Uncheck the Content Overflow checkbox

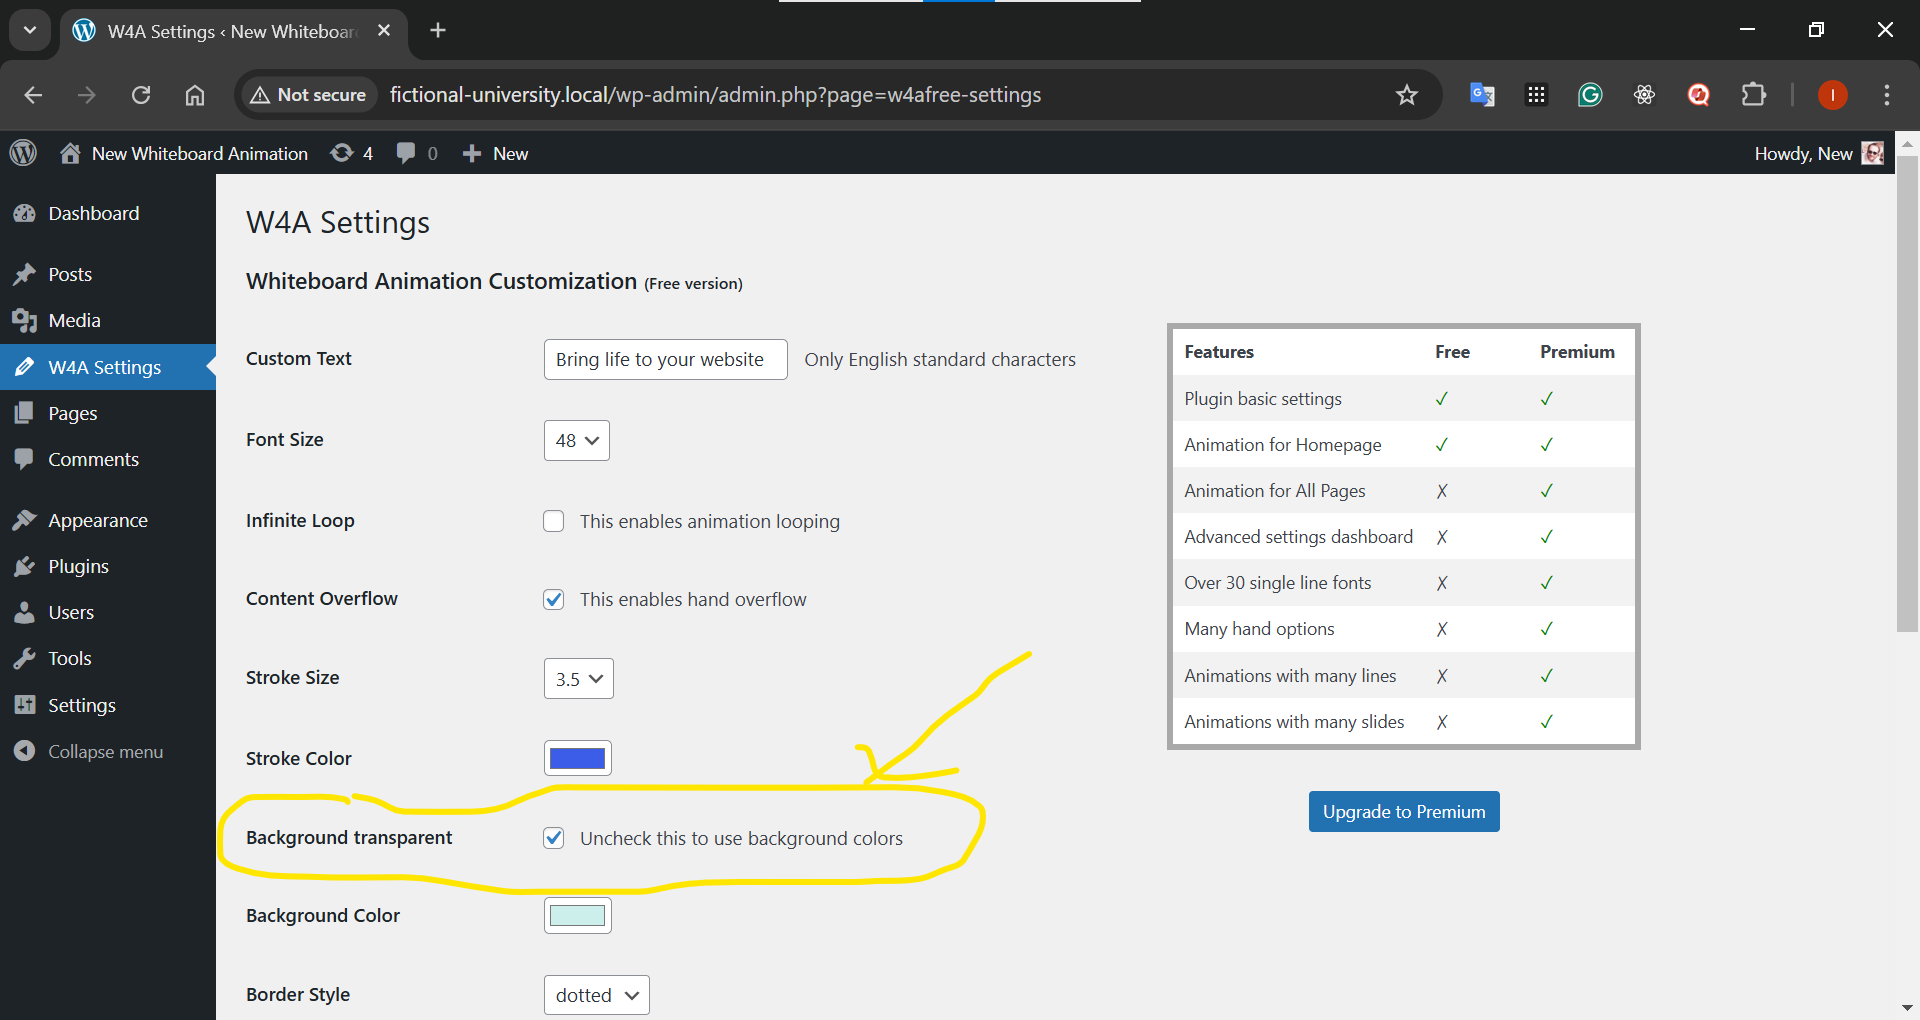[x=553, y=599]
